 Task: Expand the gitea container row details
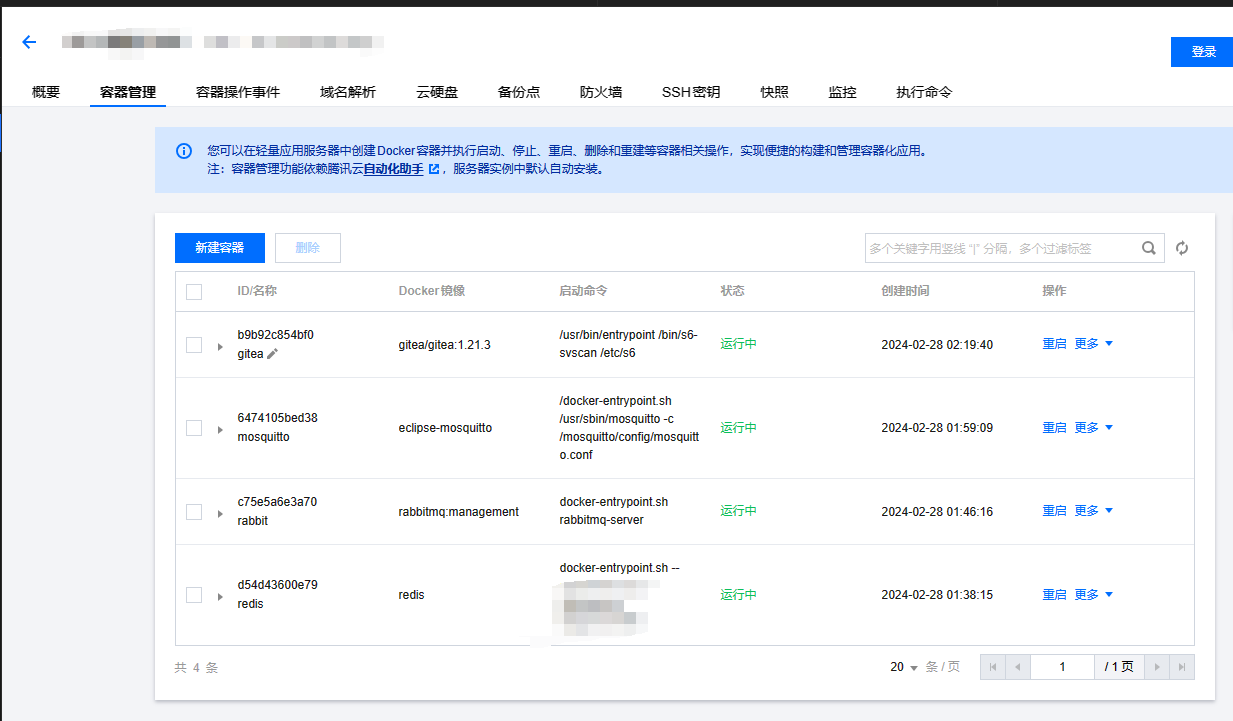click(220, 346)
